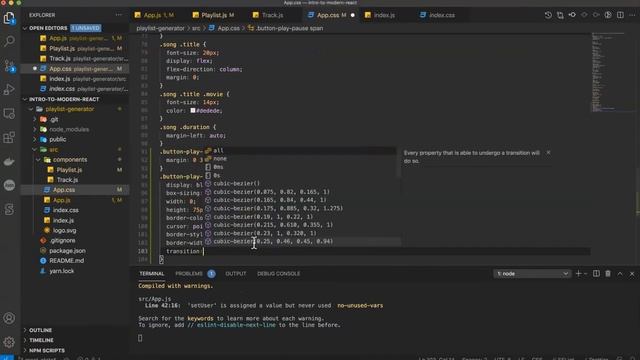Screen dimensions: 640x360
Task: Select the Terminal panel tab
Action: pyautogui.click(x=151, y=273)
